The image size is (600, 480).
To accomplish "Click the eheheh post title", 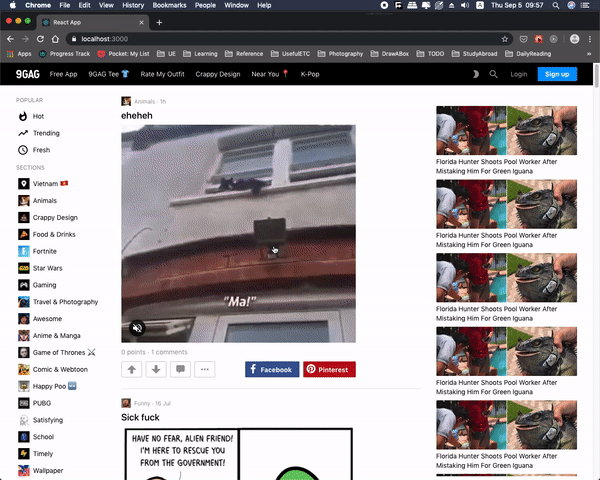I will pos(137,116).
